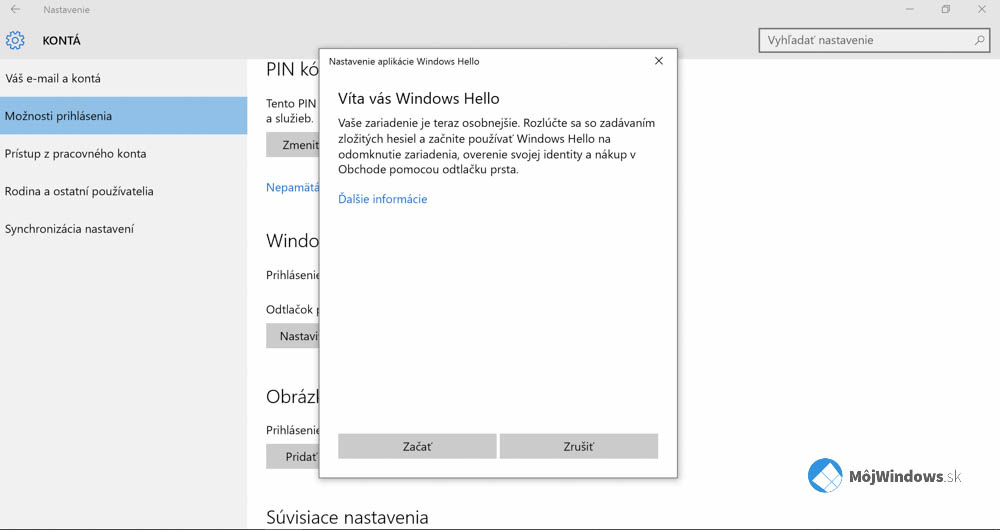This screenshot has width=1000, height=530.
Task: Click the Nastavenie aplikácie Windows Hello title
Action: pos(404,62)
